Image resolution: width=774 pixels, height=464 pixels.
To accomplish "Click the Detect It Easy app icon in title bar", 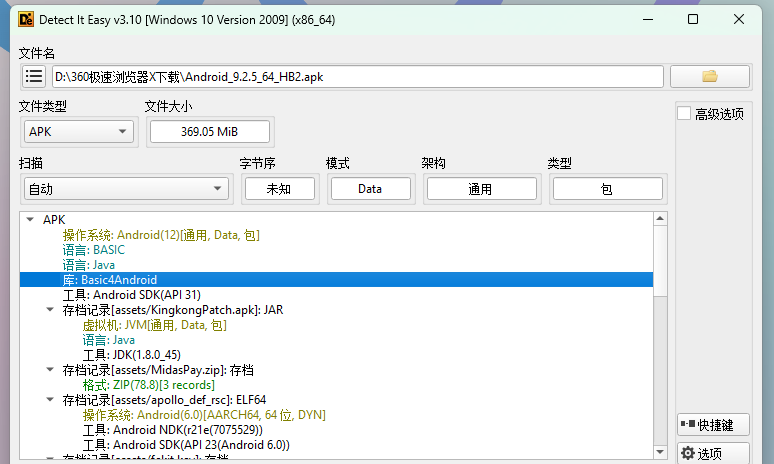I will [26, 20].
